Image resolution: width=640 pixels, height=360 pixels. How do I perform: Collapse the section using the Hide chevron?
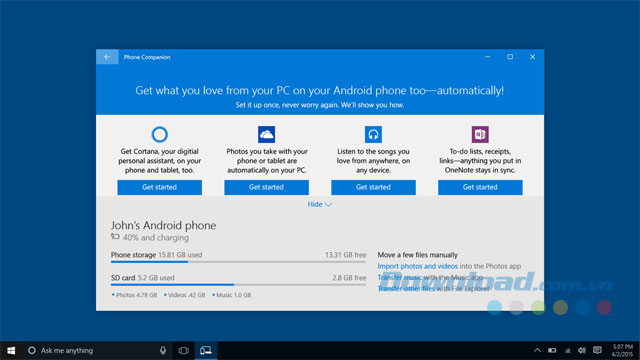320,204
